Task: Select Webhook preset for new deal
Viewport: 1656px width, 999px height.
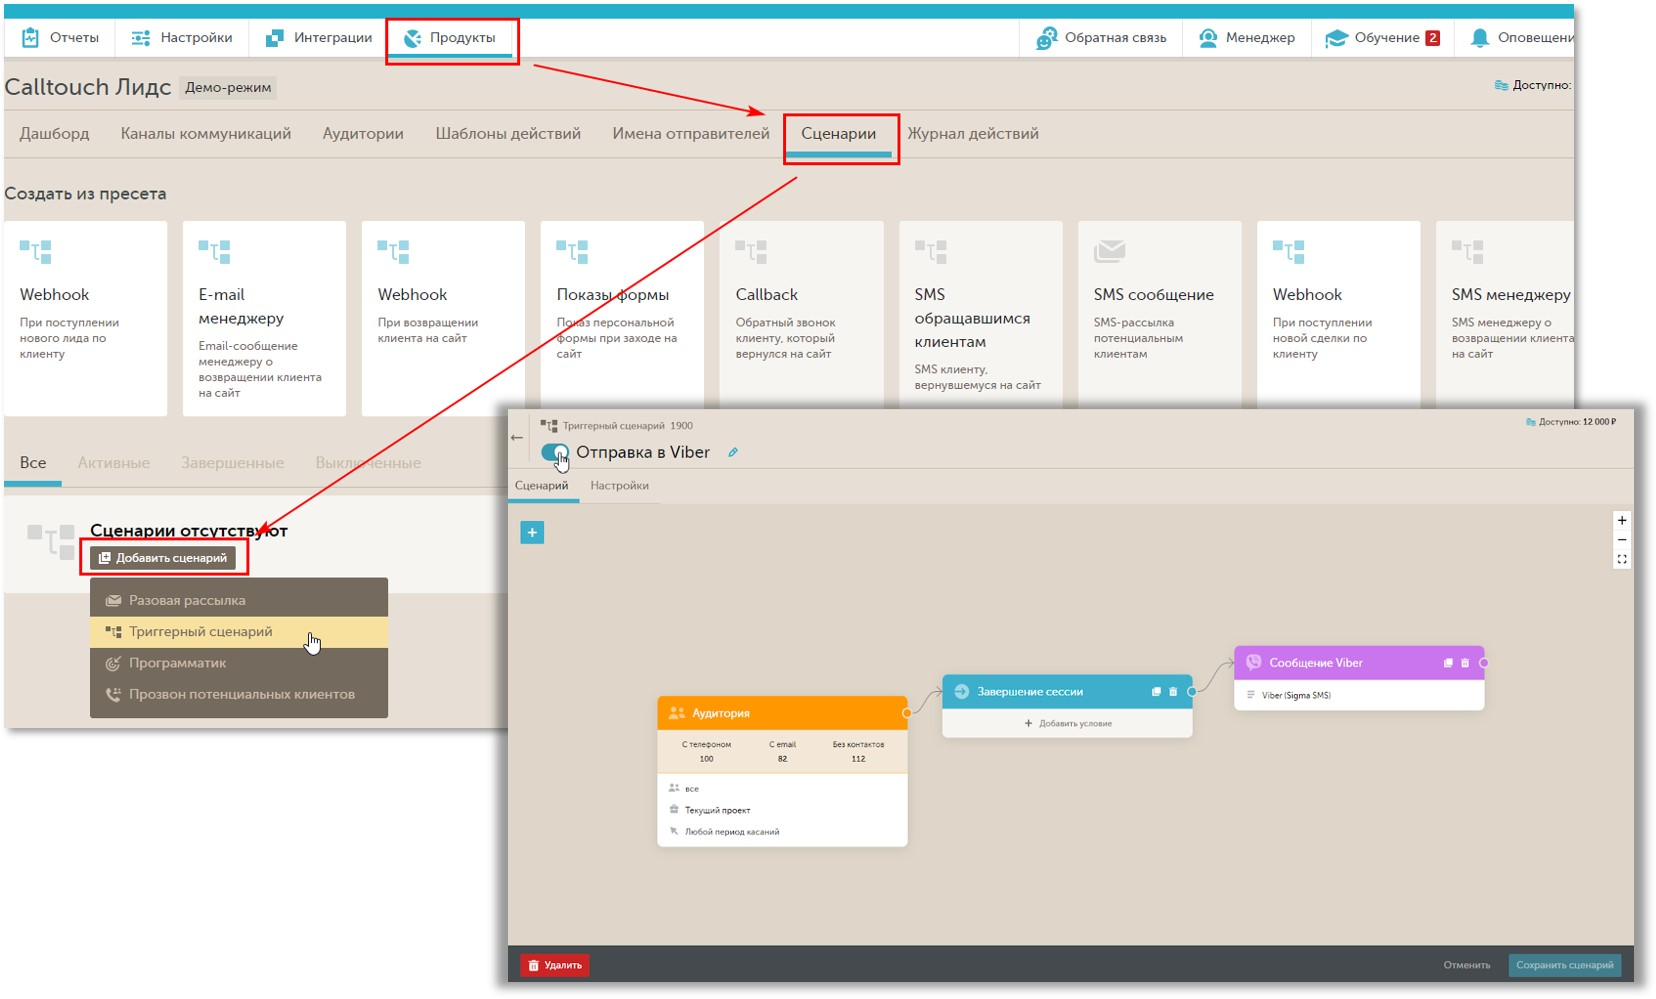Action: tap(1338, 314)
